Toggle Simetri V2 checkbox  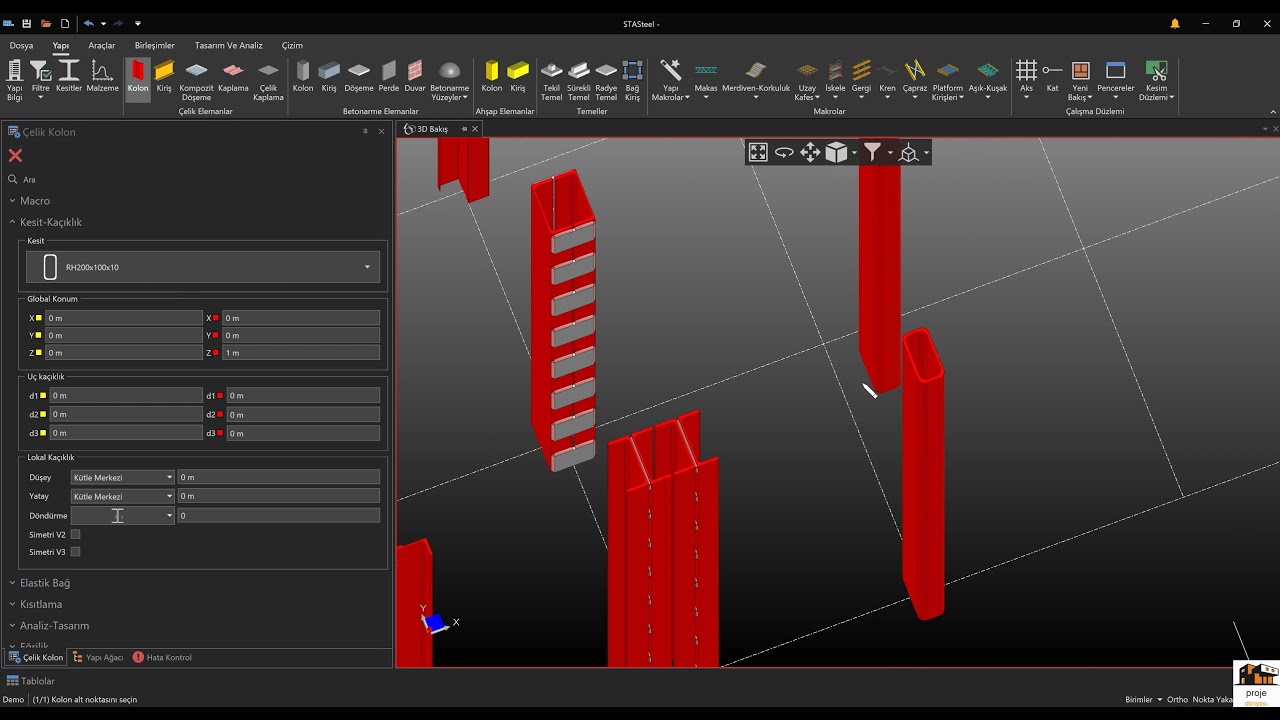tap(75, 534)
